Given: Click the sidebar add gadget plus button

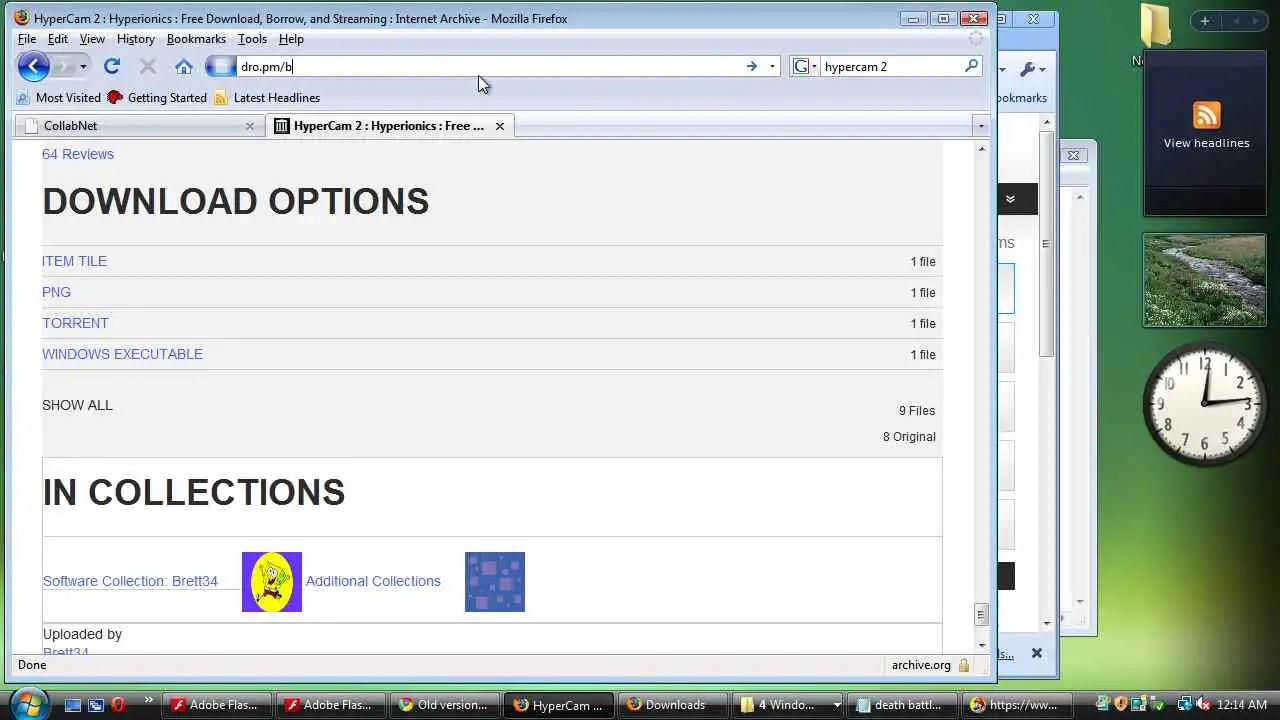Looking at the screenshot, I should 1204,21.
